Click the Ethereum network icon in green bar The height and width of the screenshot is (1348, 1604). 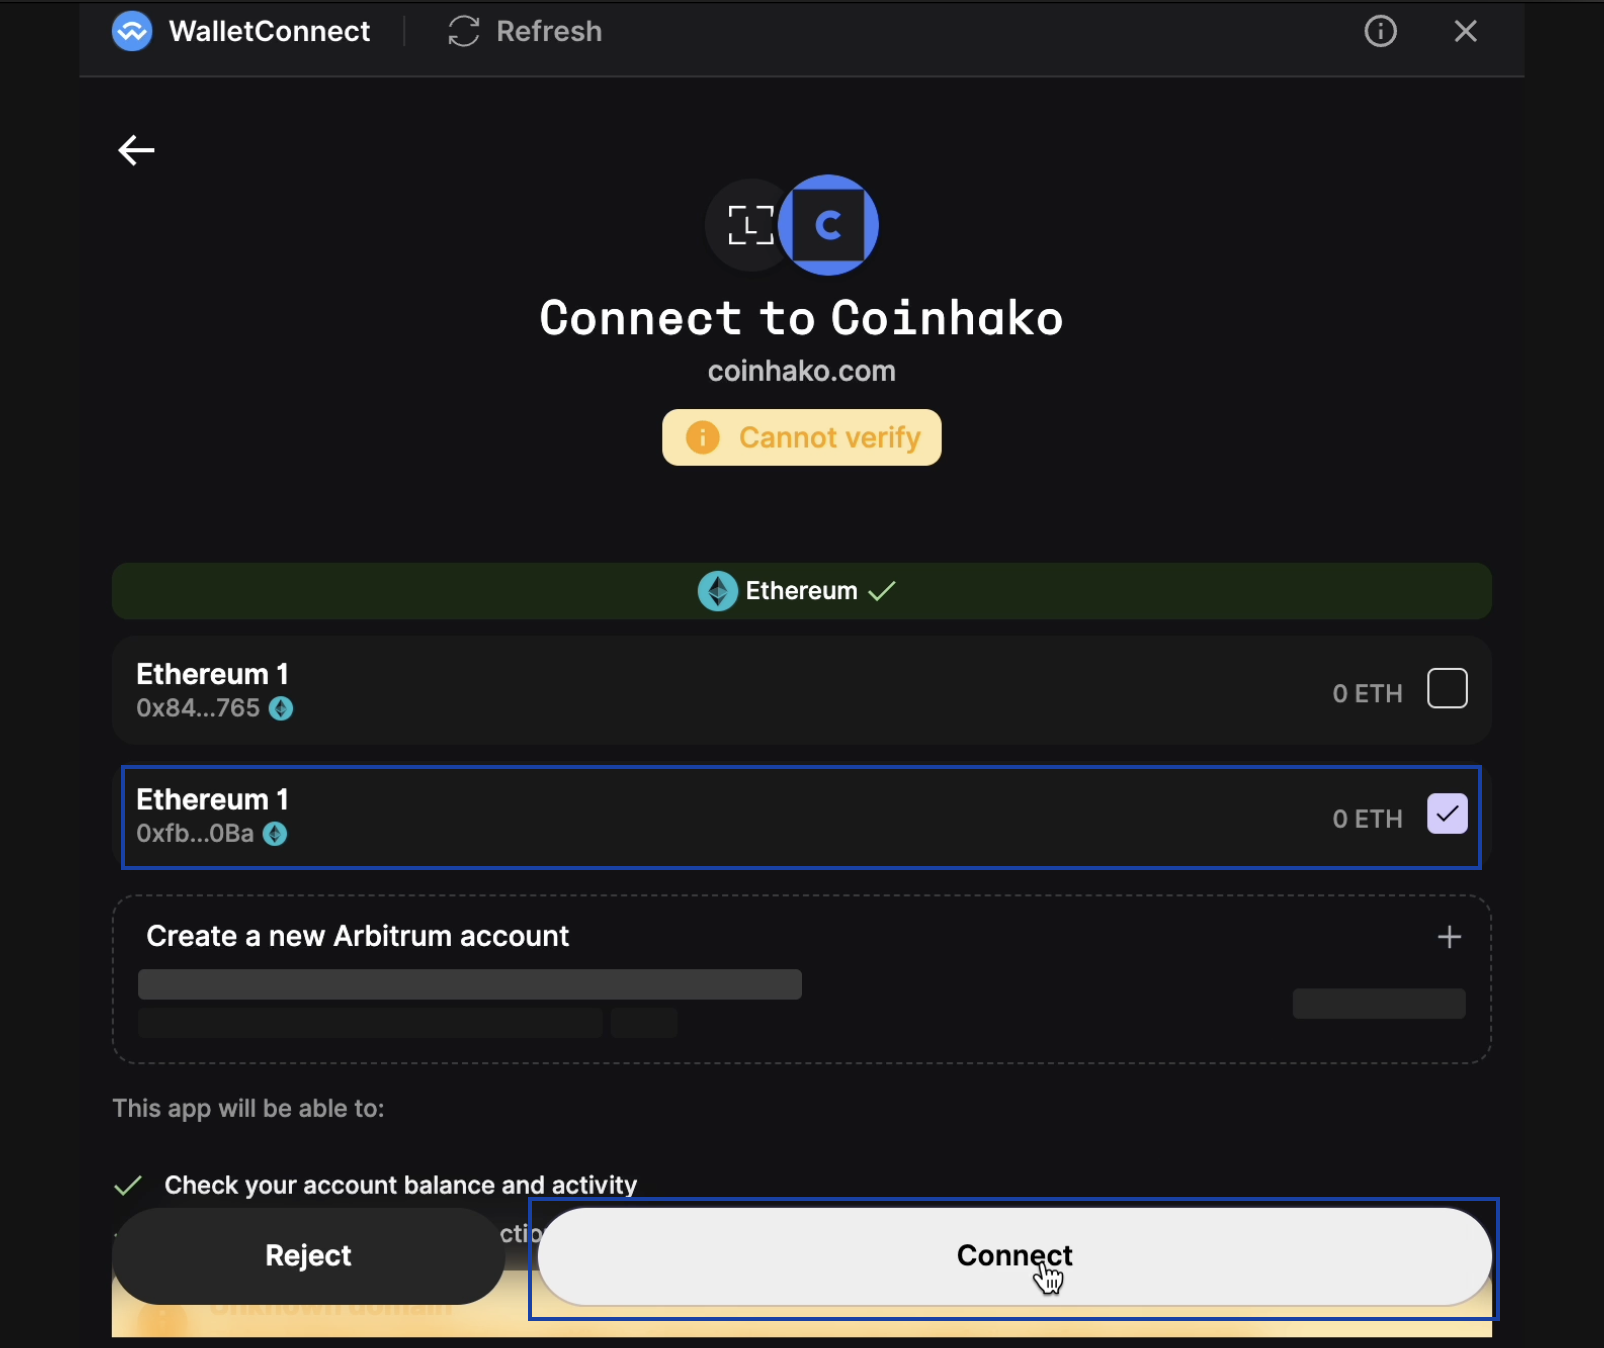[x=717, y=591]
